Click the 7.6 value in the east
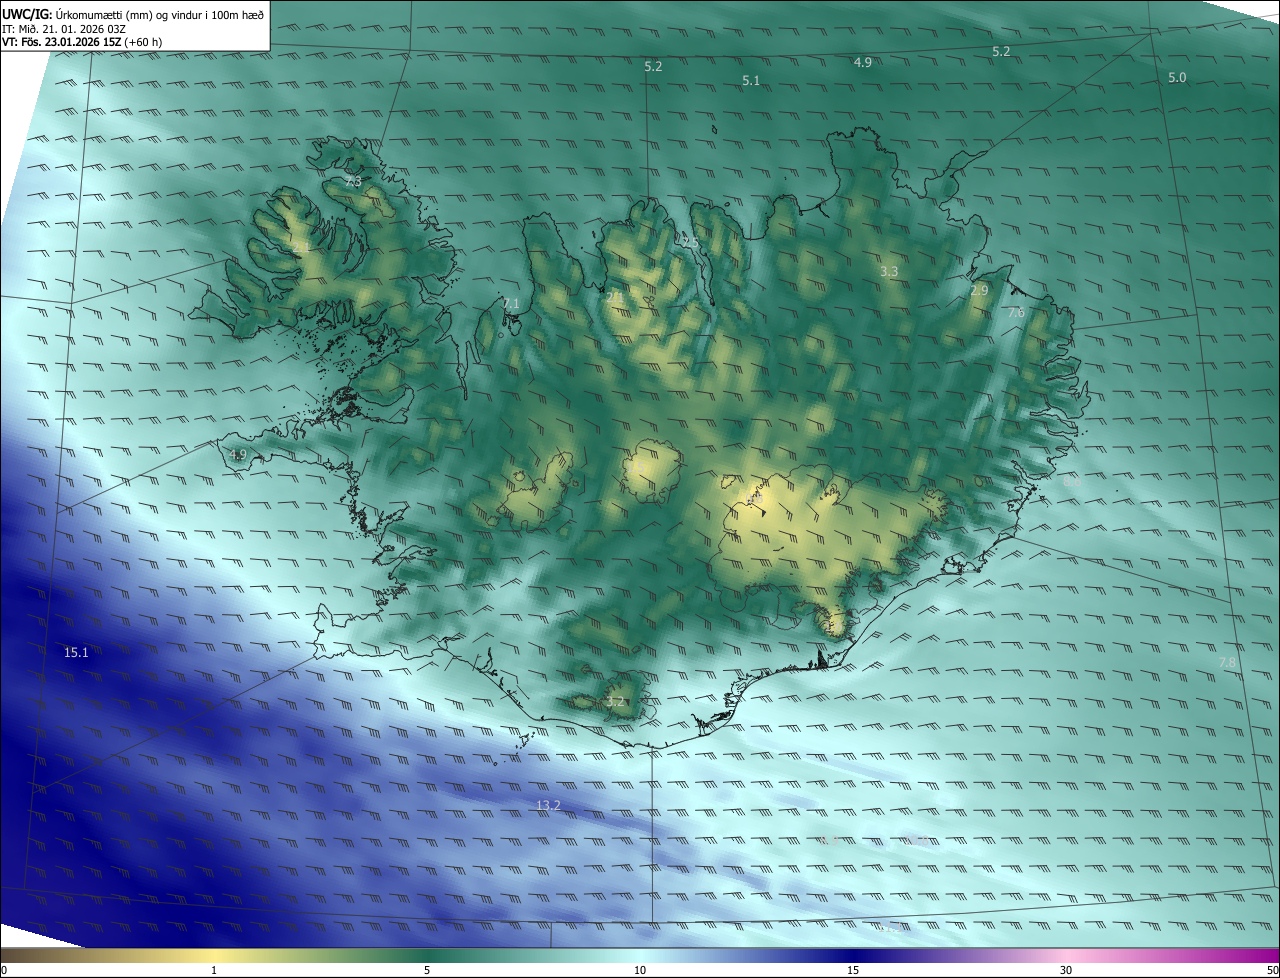Viewport: 1280px width, 978px height. pos(1016,313)
